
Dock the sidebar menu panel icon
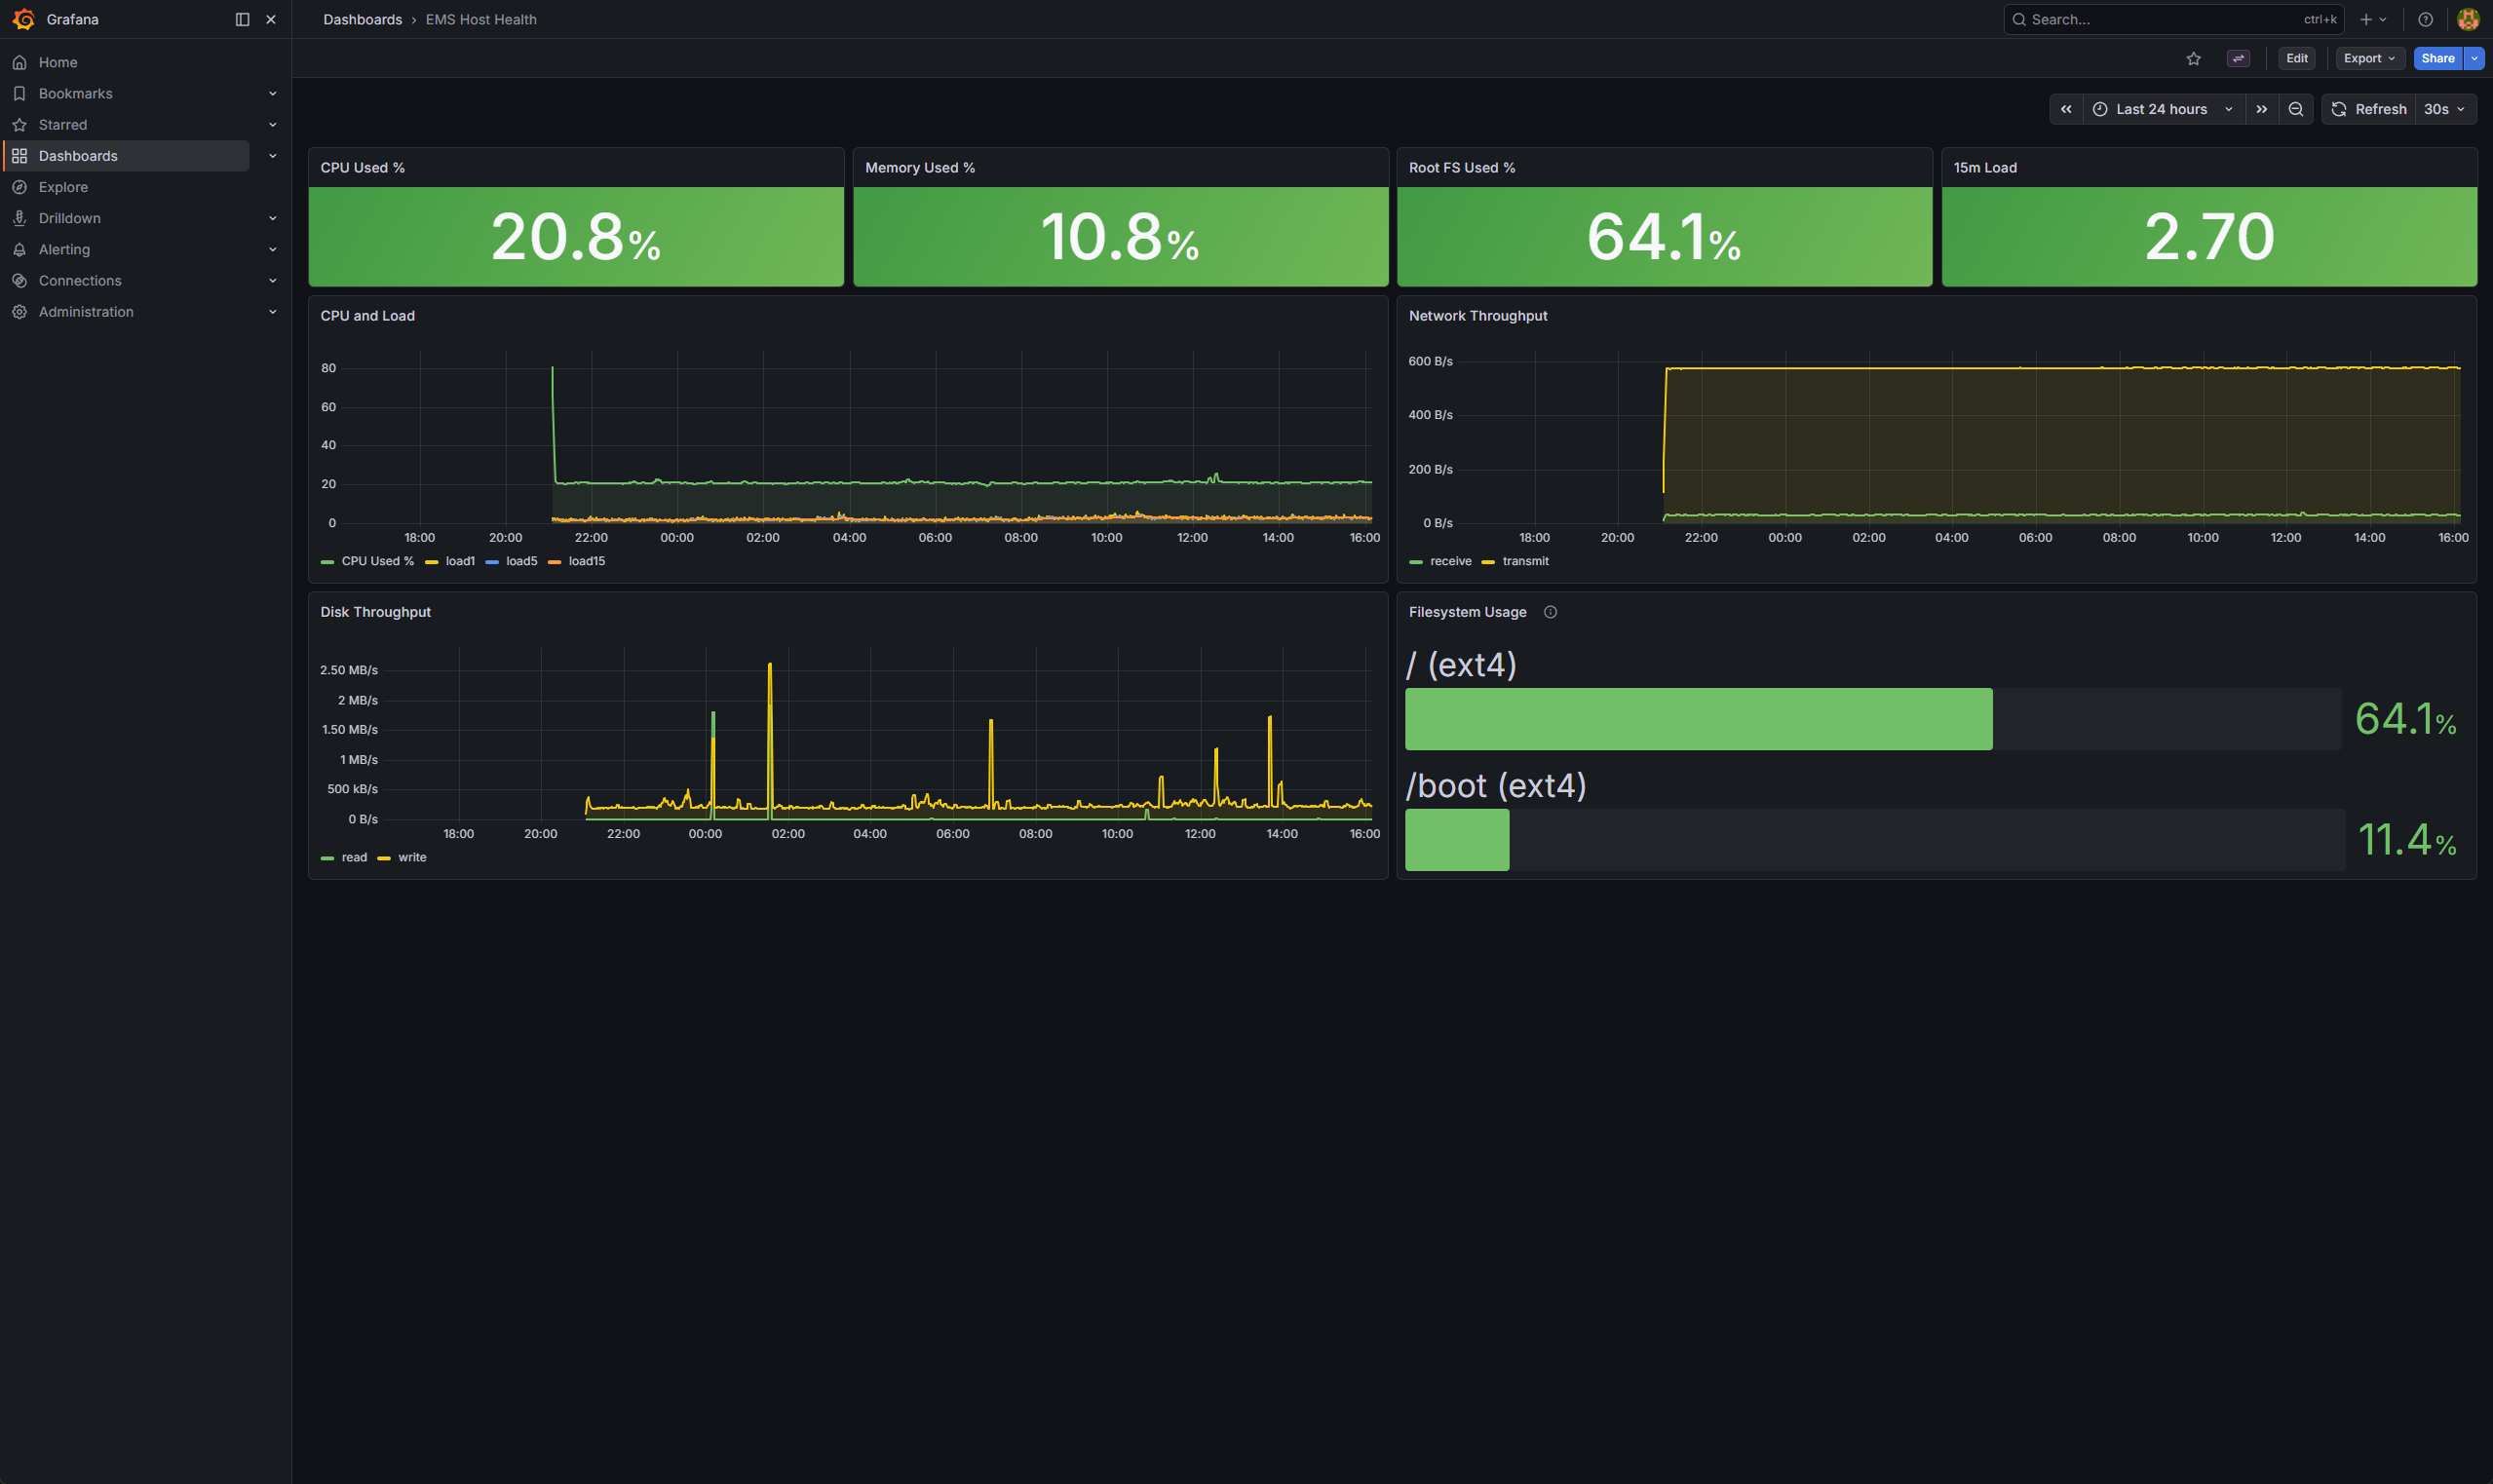pyautogui.click(x=242, y=19)
